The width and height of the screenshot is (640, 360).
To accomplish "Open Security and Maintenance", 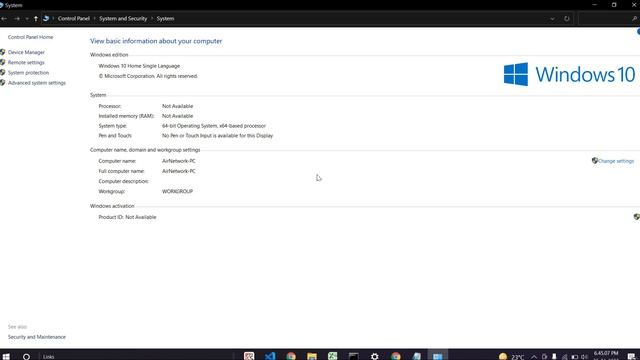I will click(37, 337).
